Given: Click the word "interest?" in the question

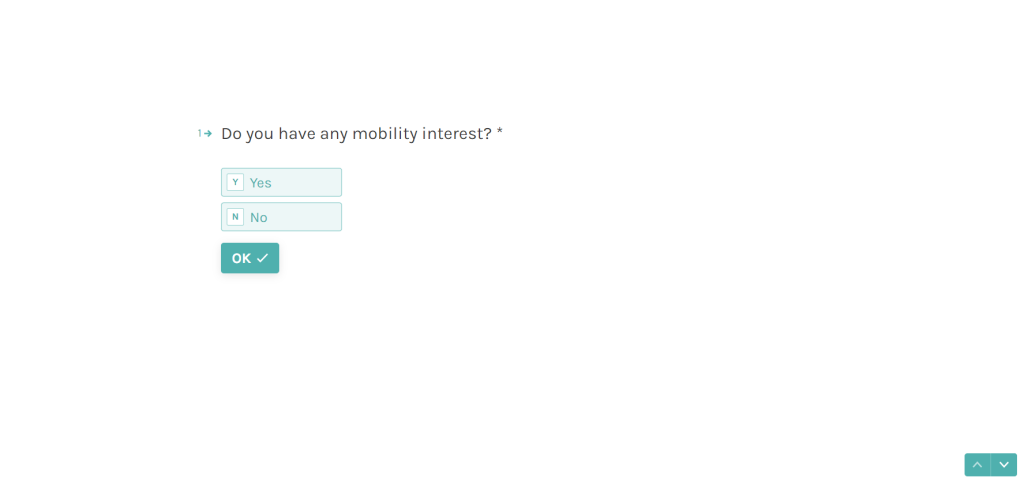Looking at the screenshot, I should 457,133.
